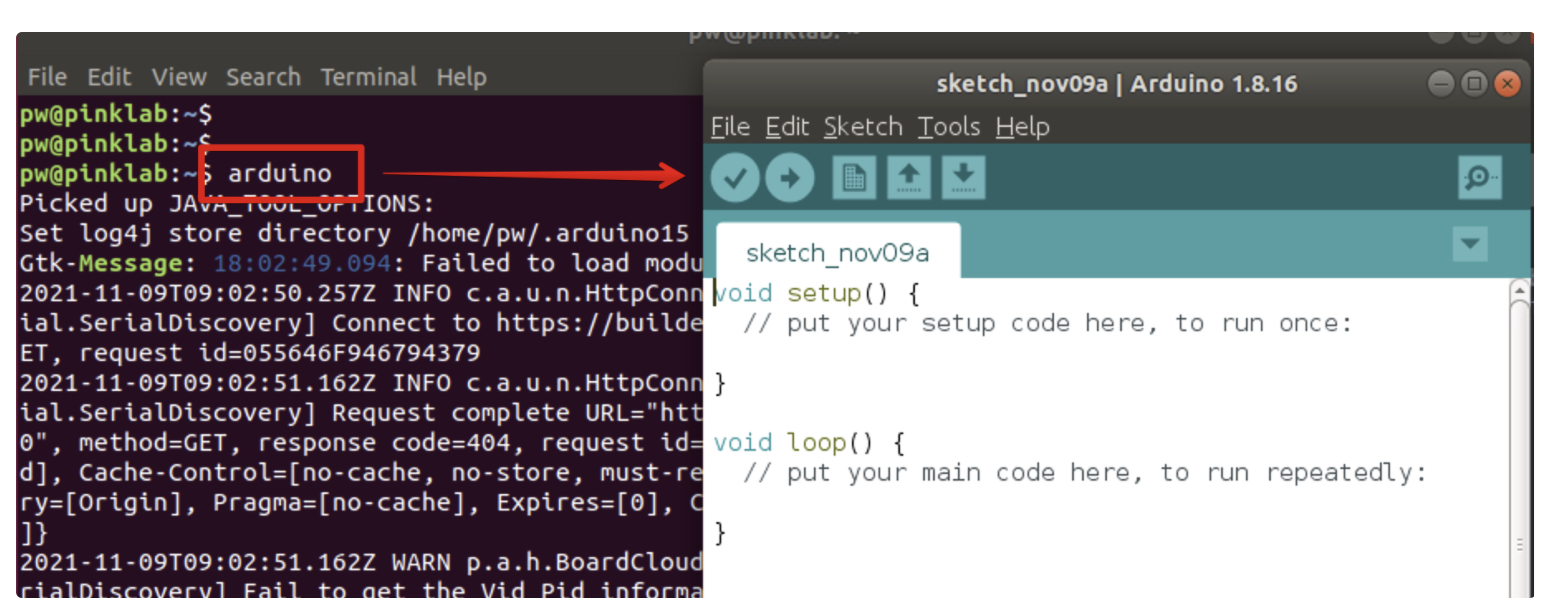Click the Arduino title 'sketch_nov09a | Arduino 1.8.16'

click(x=1117, y=84)
